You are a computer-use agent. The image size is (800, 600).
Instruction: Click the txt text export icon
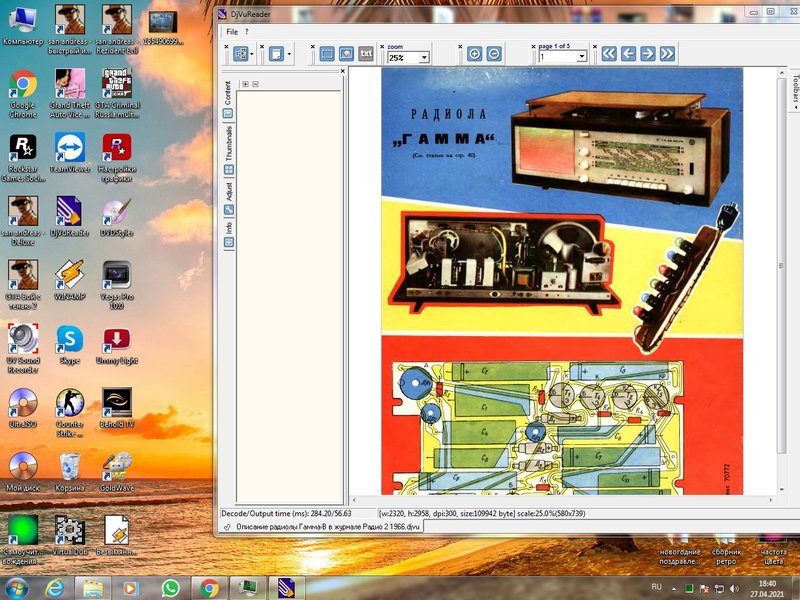click(365, 54)
